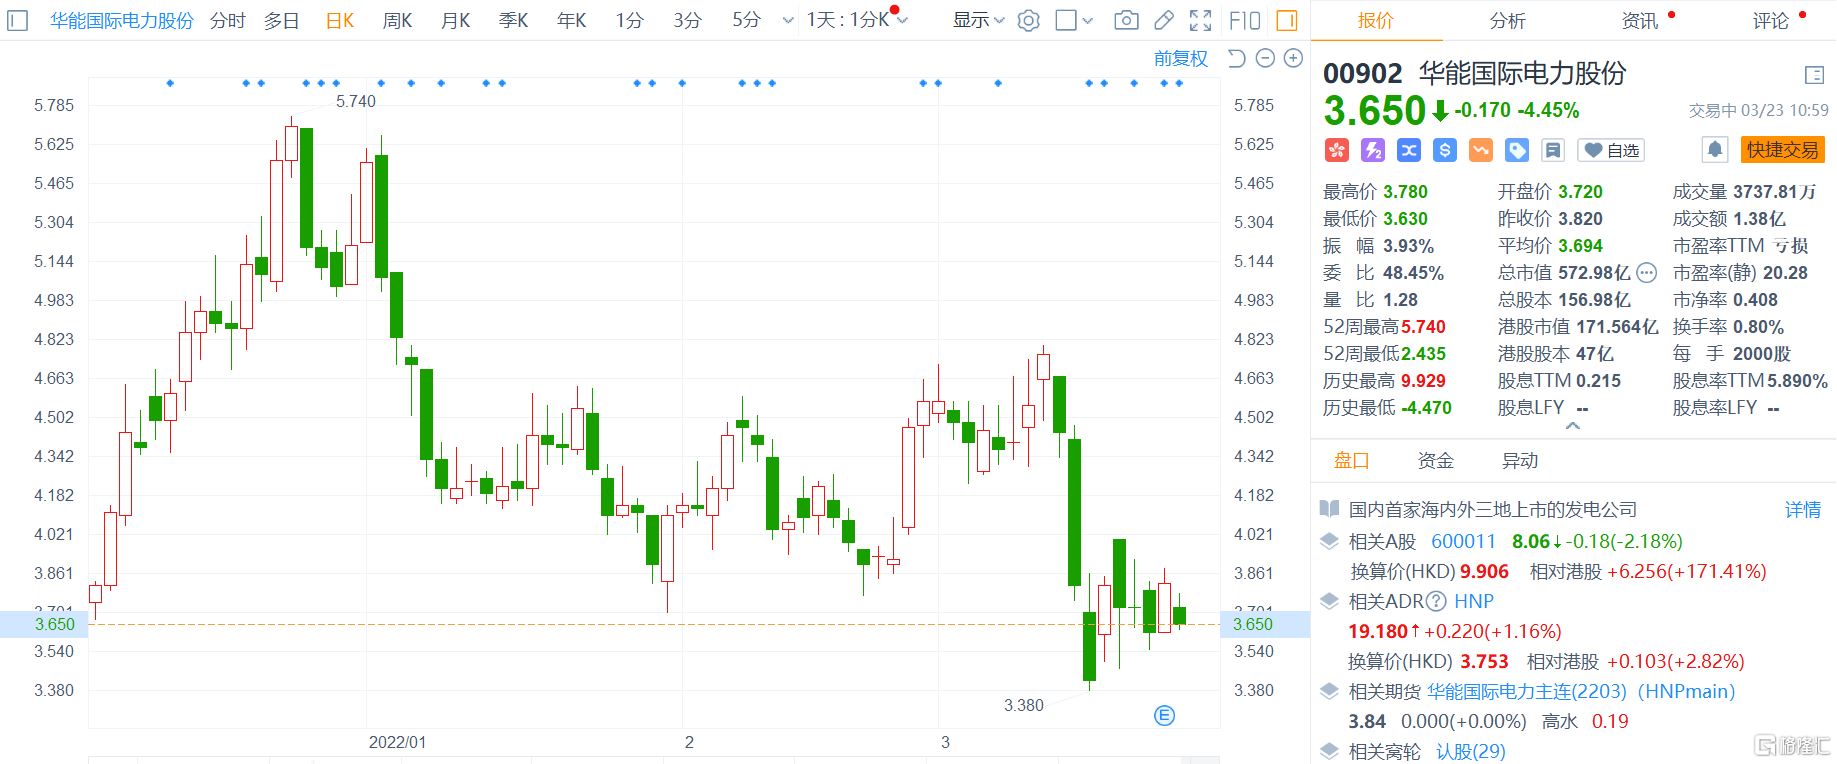
Task: Zoom in chart with plus icon
Action: [x=1293, y=58]
